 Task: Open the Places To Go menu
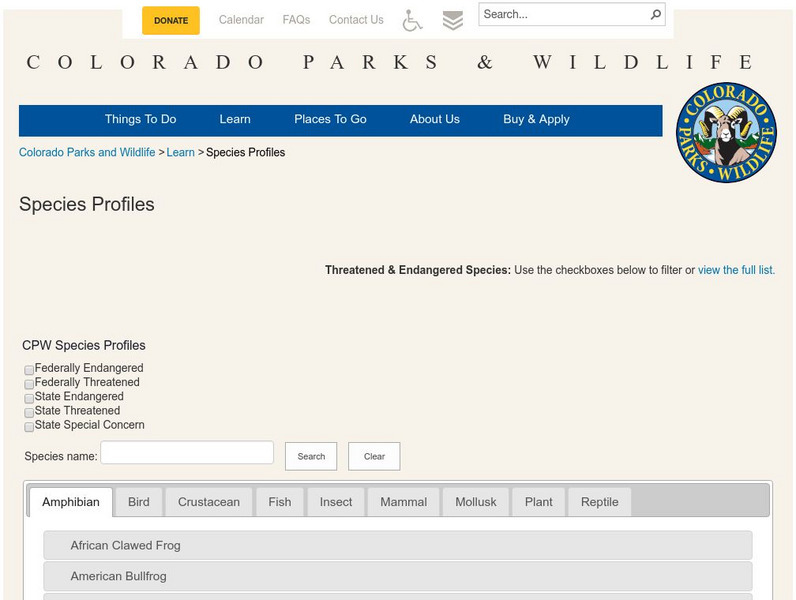click(x=330, y=119)
